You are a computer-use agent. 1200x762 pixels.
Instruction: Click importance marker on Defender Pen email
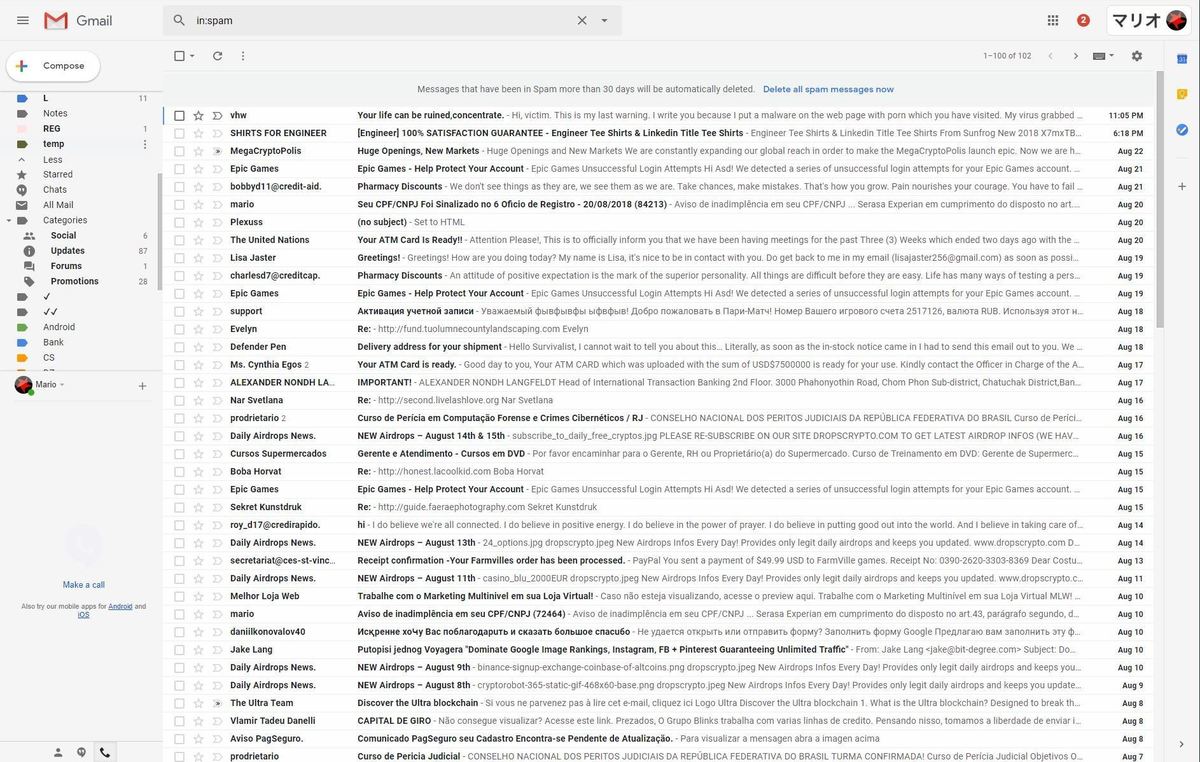coord(217,347)
